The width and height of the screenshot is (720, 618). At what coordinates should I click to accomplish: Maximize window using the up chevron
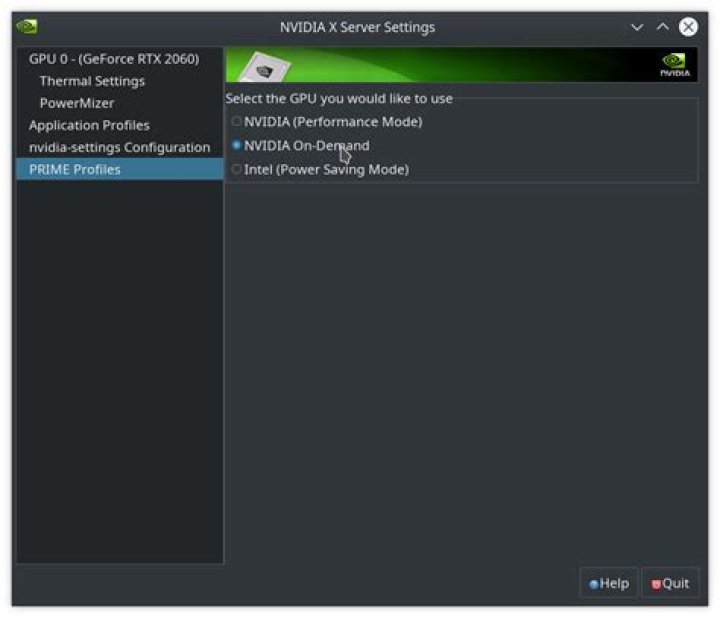coord(663,27)
